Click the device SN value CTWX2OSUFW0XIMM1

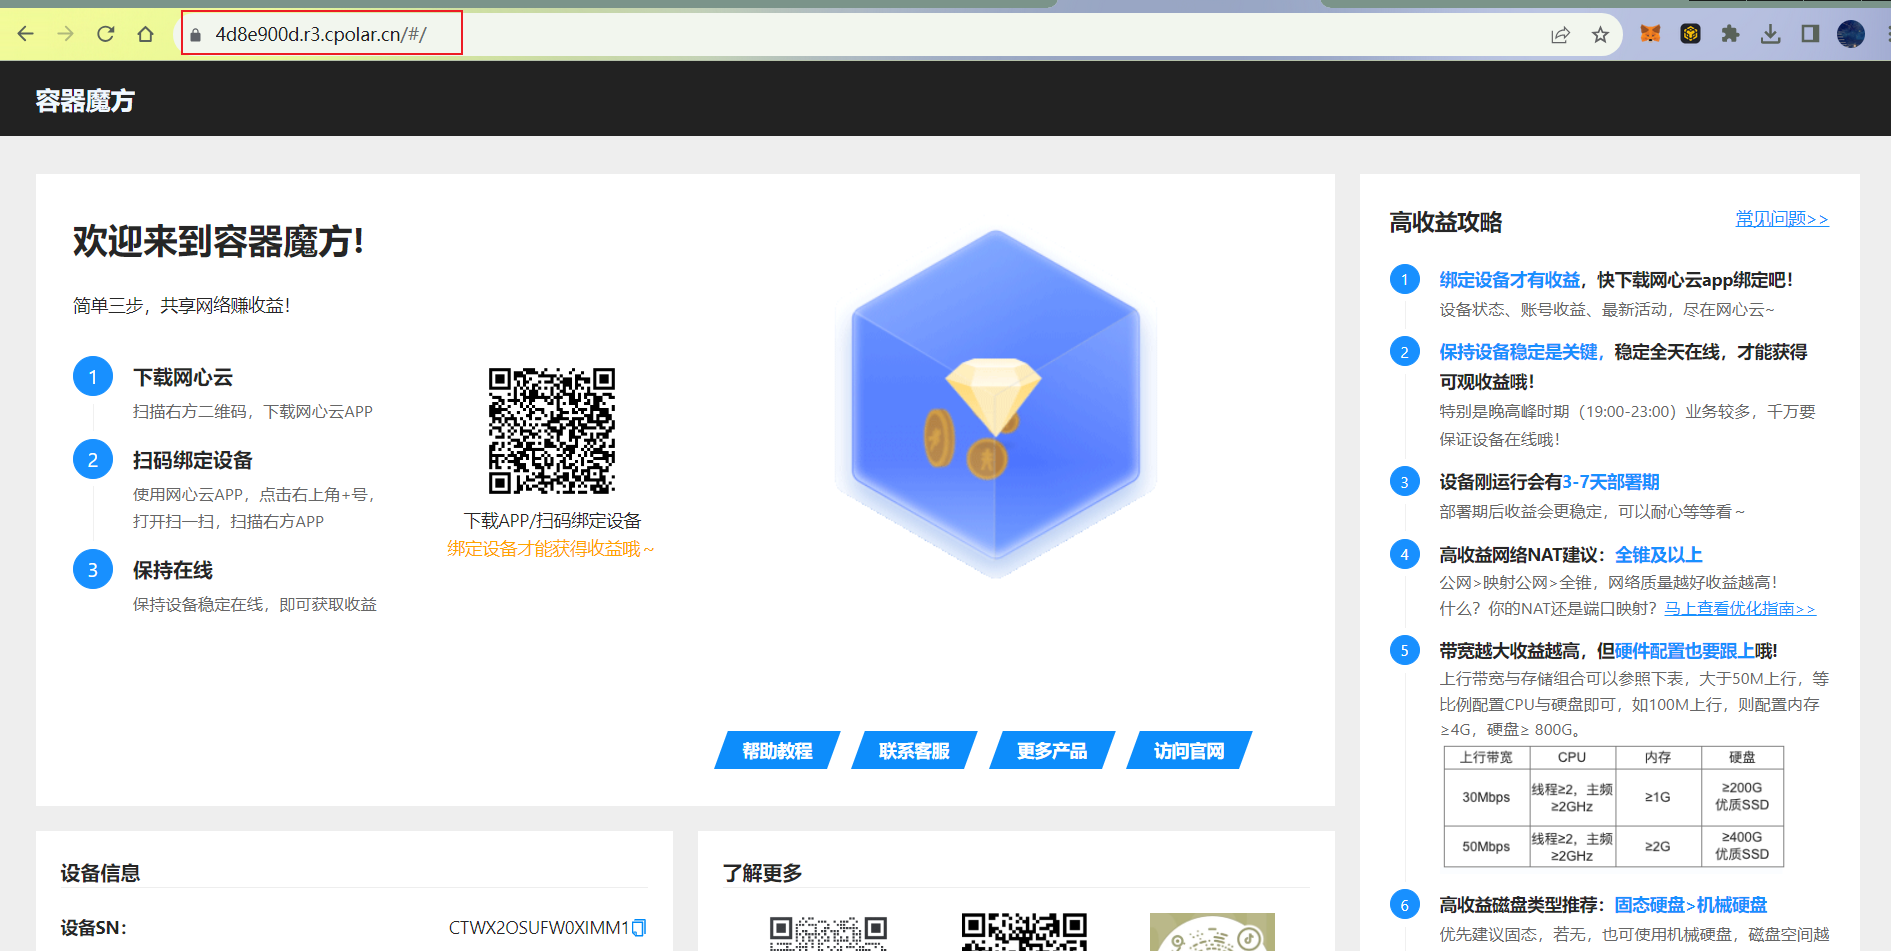pyautogui.click(x=539, y=928)
